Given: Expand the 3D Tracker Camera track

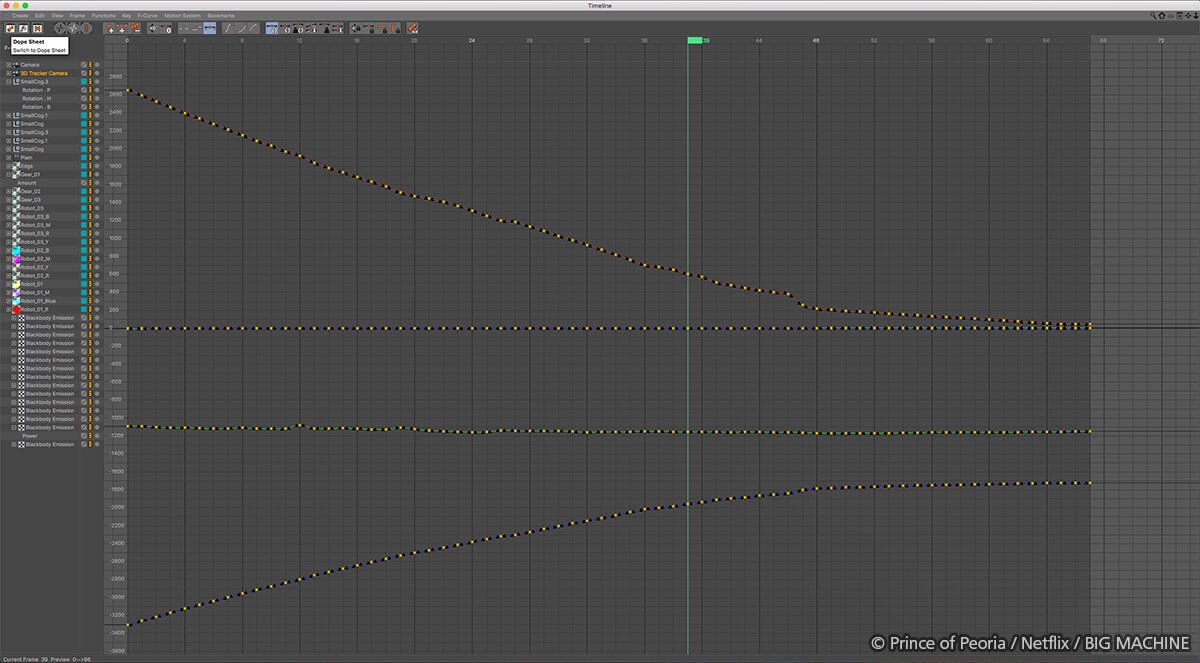Looking at the screenshot, I should (x=8, y=73).
